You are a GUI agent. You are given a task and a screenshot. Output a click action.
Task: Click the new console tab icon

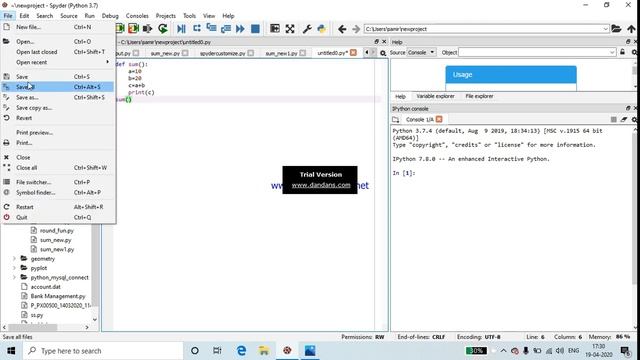click(x=396, y=119)
